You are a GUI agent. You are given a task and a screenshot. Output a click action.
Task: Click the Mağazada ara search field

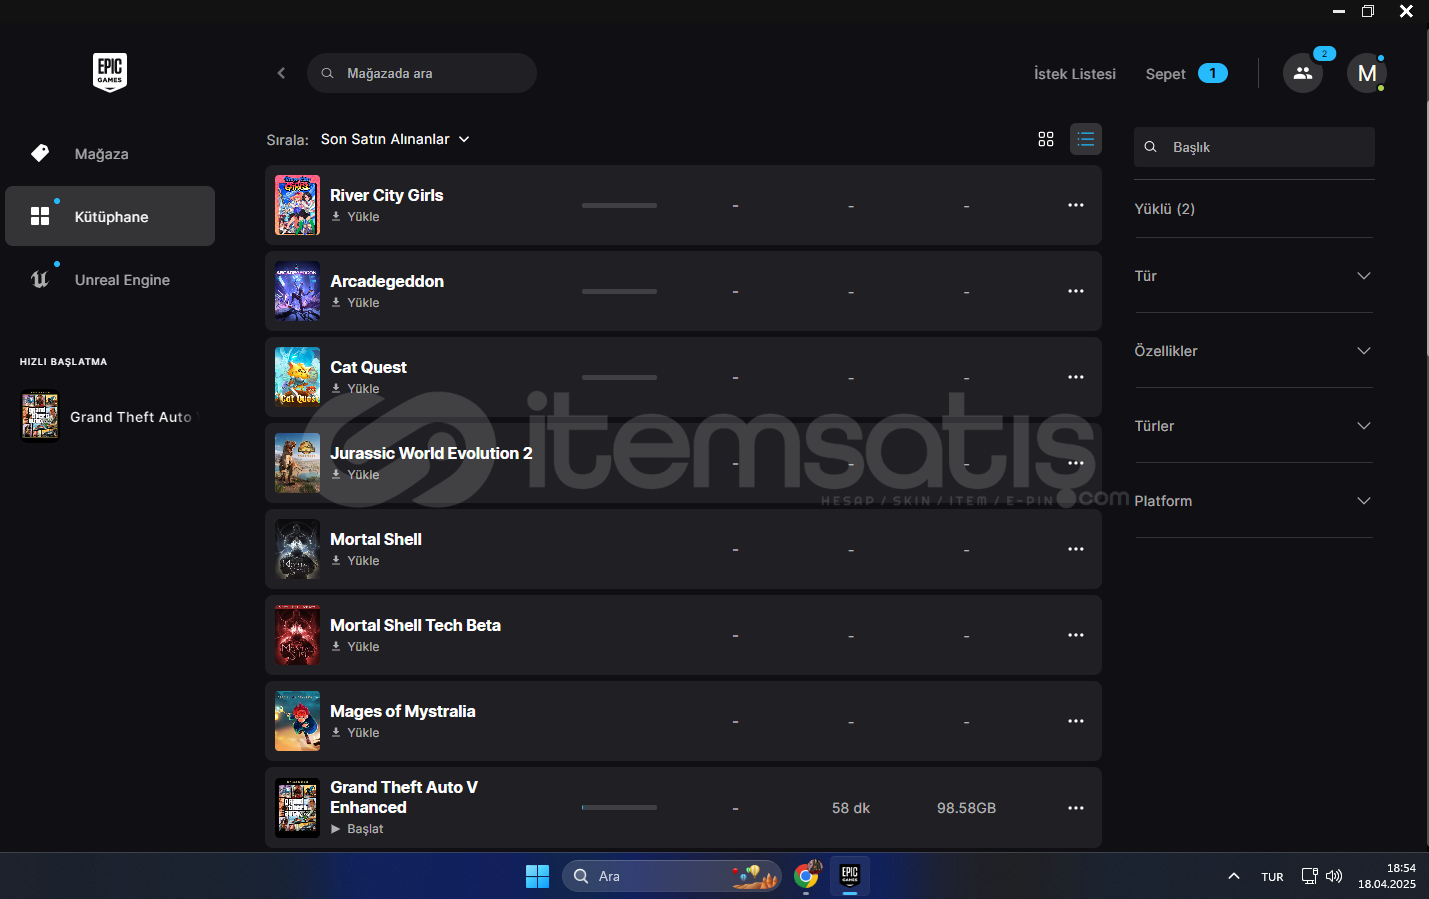point(422,73)
